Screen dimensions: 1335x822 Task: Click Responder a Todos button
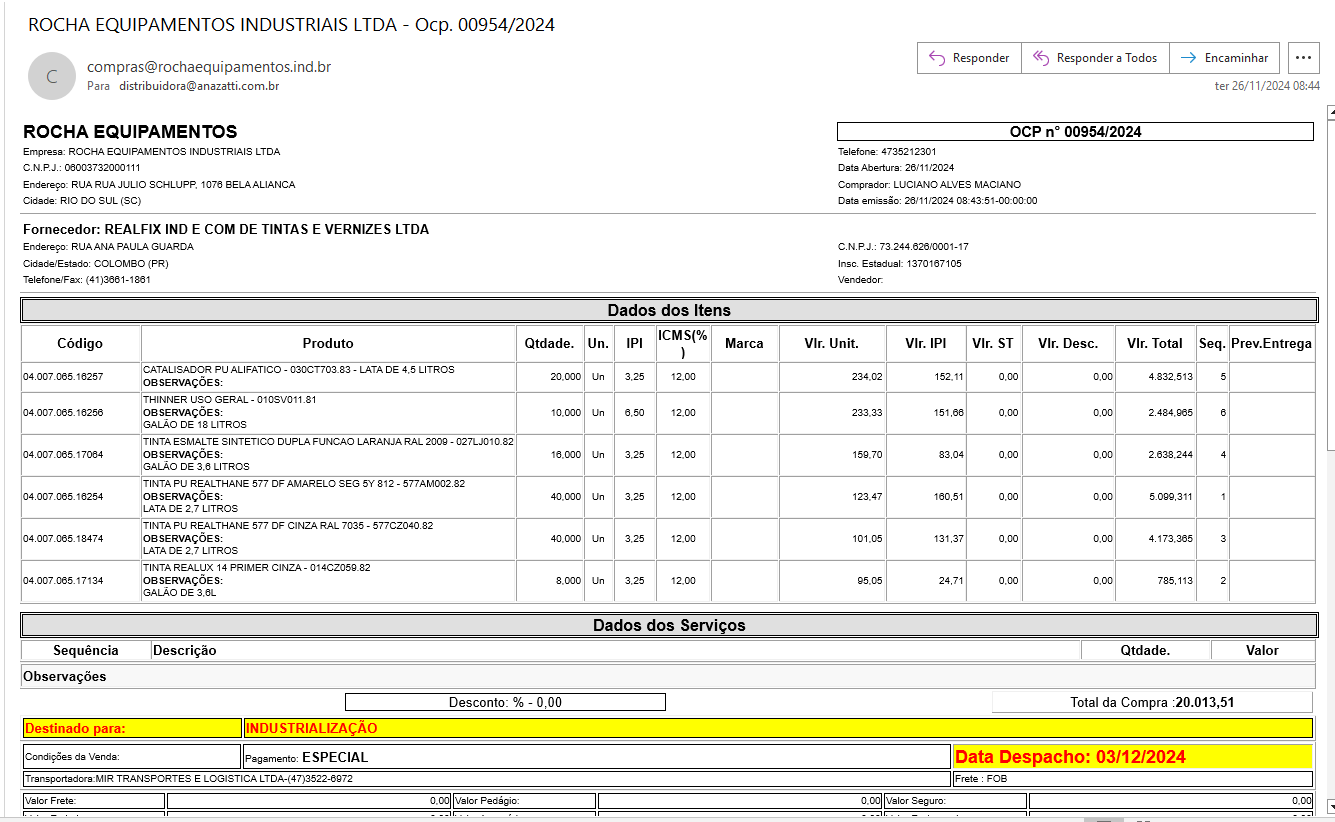1095,58
